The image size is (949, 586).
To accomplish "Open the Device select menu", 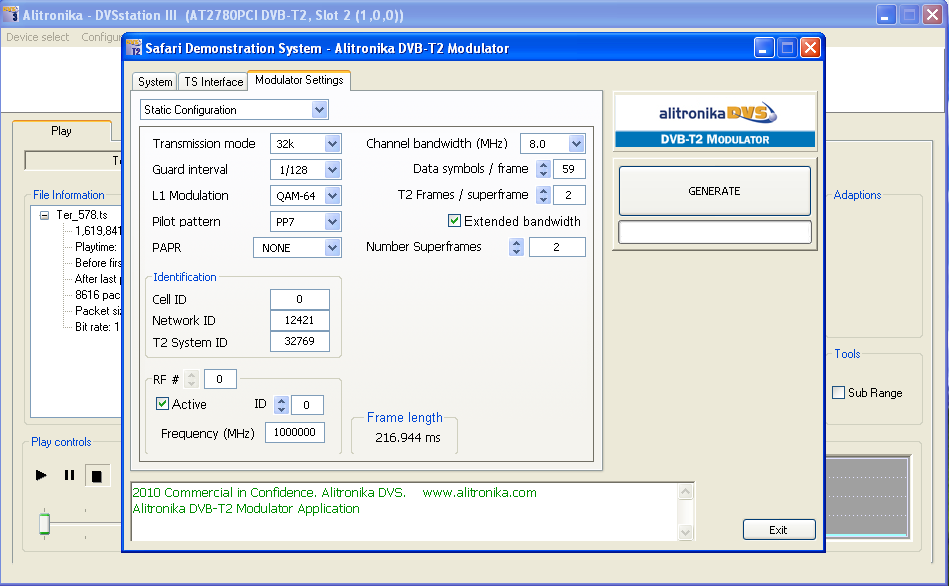I will [x=38, y=37].
